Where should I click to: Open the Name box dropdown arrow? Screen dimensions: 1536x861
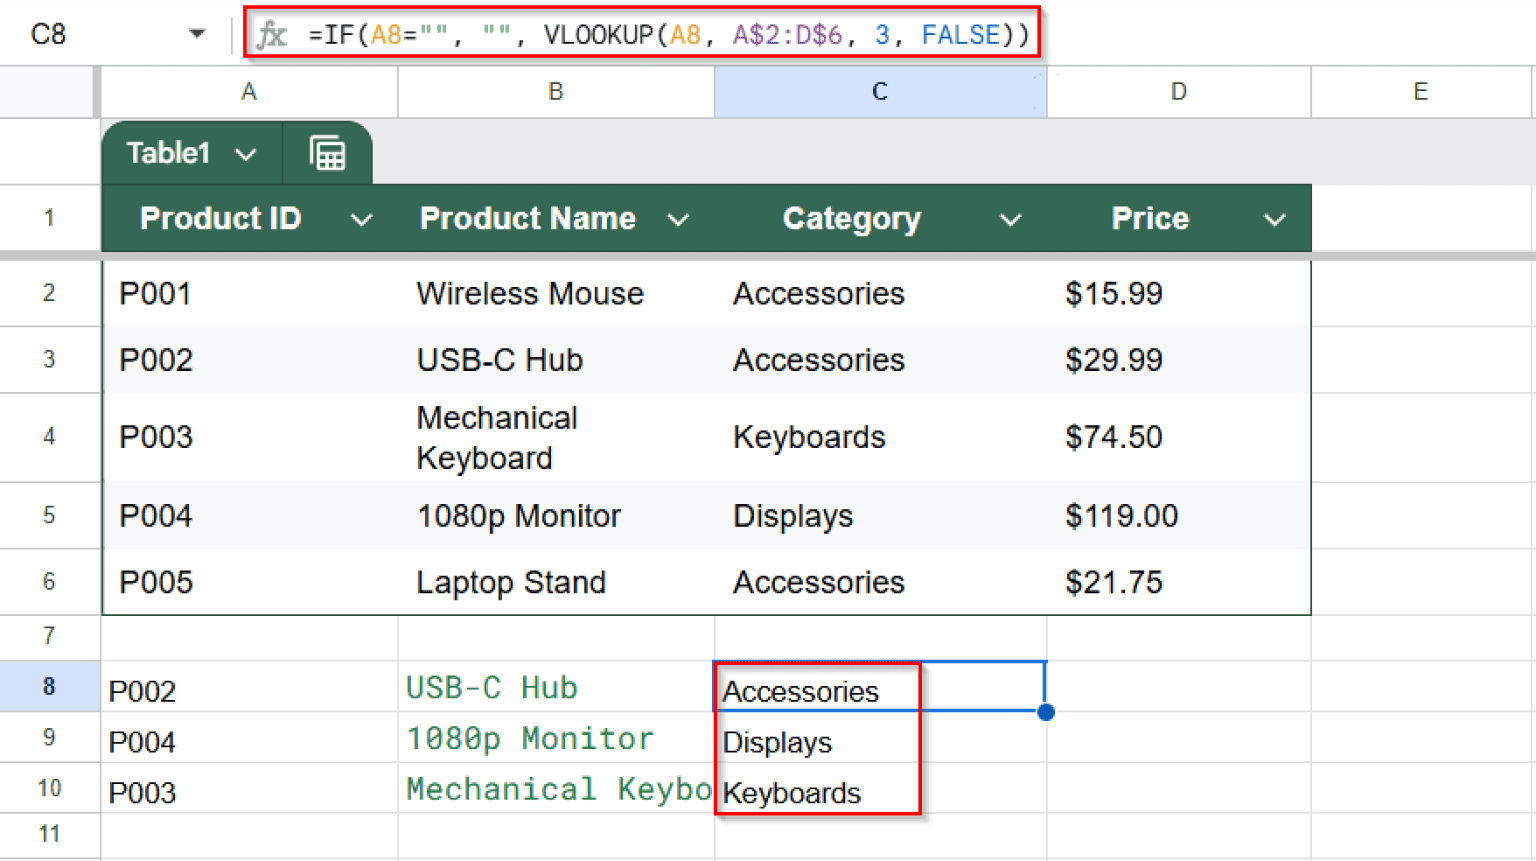(197, 33)
